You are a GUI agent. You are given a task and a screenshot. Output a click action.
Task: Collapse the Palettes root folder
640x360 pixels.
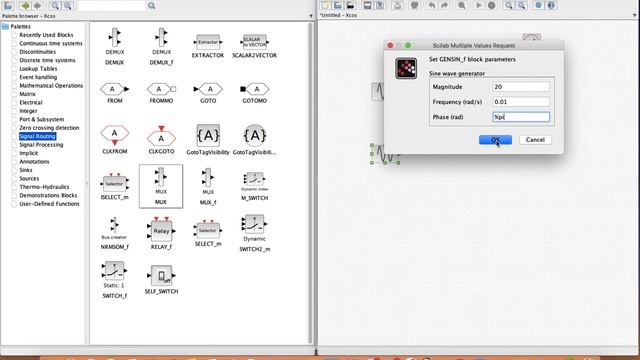(x=5, y=27)
